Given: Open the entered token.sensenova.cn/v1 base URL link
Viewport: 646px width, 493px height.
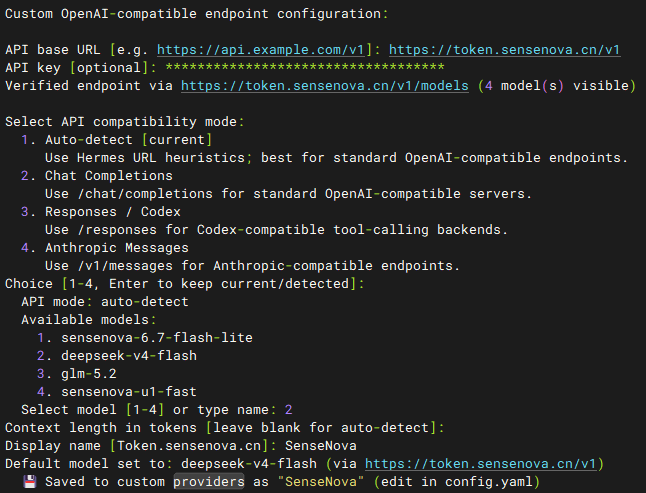Looking at the screenshot, I should point(505,50).
